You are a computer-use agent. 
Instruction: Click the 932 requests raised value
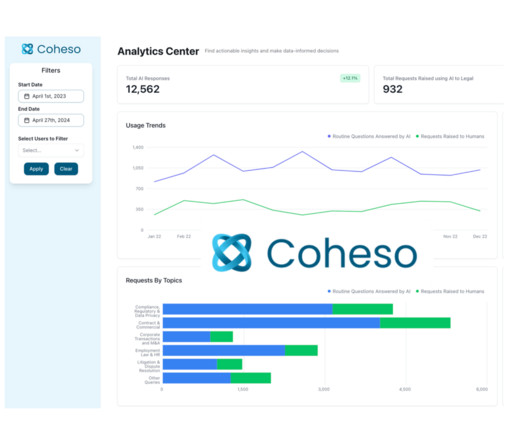click(392, 89)
